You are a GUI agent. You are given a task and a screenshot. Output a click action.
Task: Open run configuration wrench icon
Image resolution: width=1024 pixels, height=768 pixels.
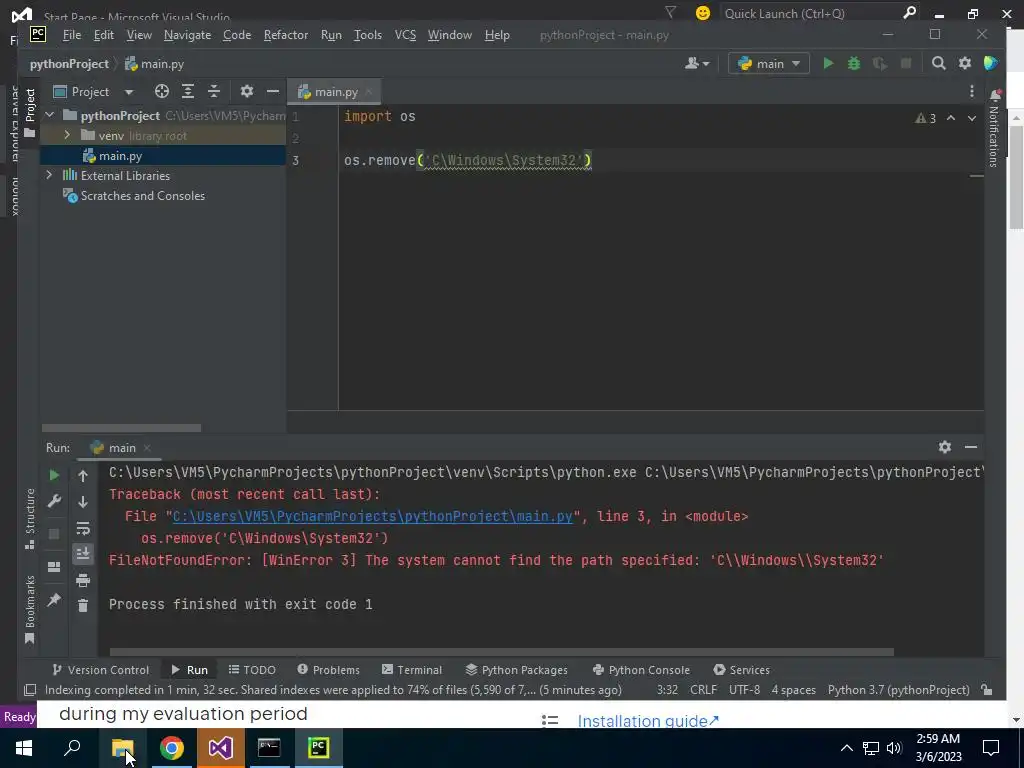point(54,502)
